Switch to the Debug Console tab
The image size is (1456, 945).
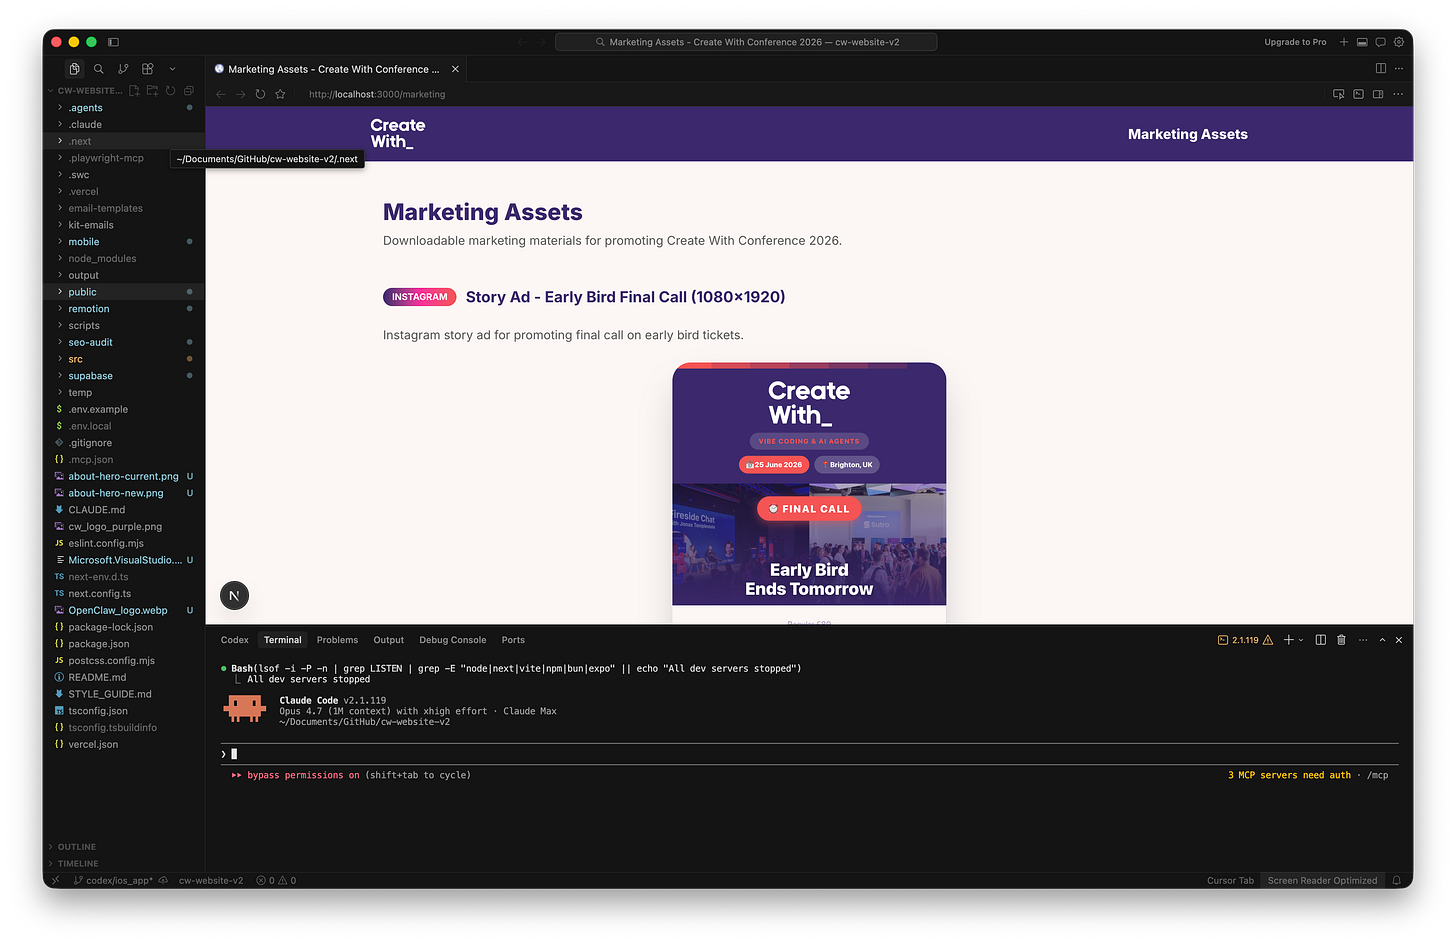coord(453,640)
